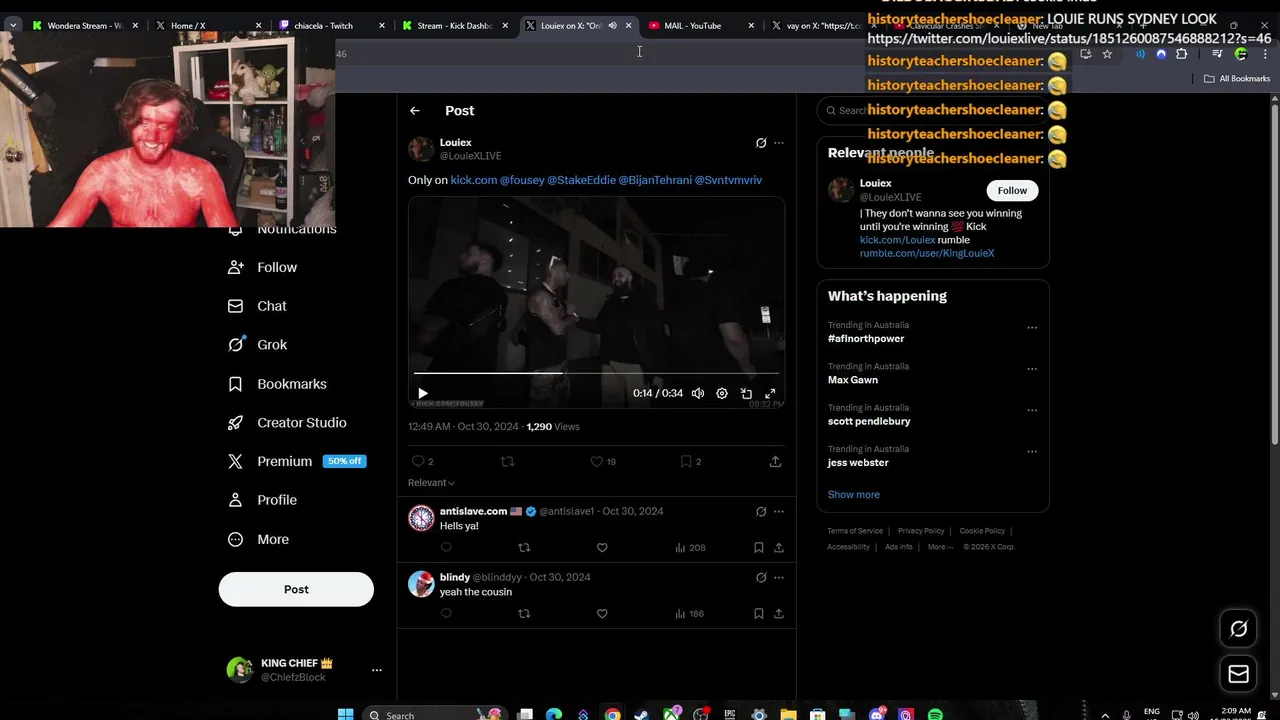This screenshot has height=720, width=1280.
Task: Open Follow in left sidebar
Action: click(262, 268)
